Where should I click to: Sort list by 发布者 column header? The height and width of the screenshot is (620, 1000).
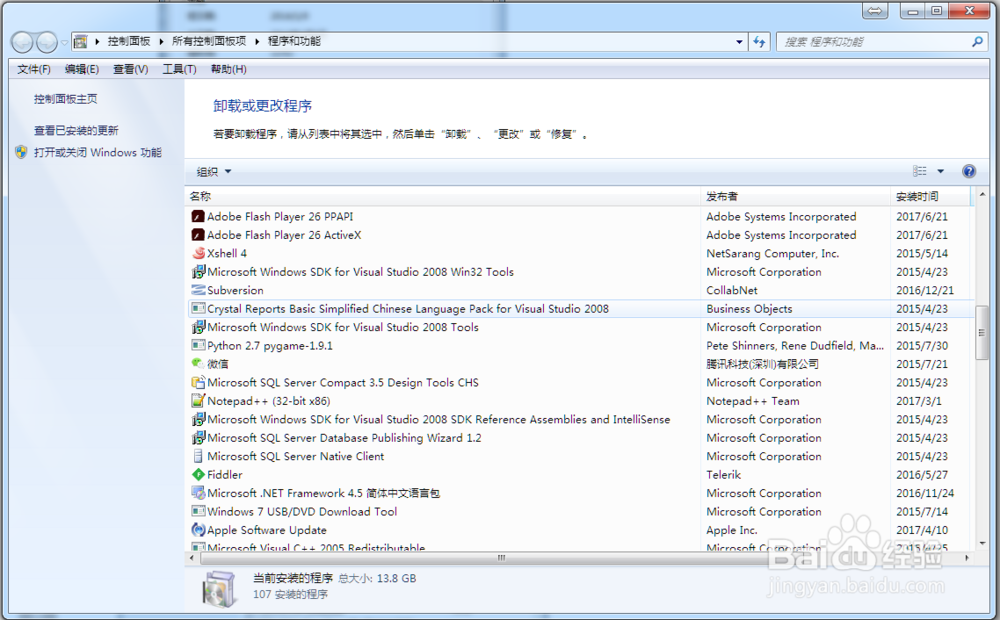795,196
